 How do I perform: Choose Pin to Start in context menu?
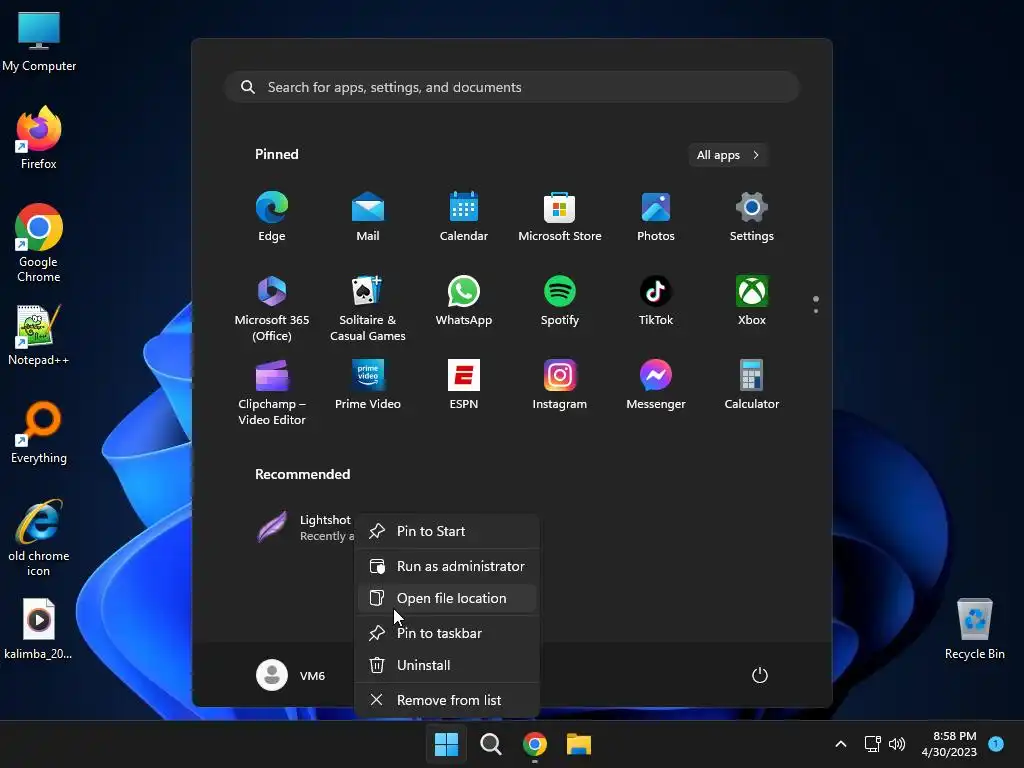coord(447,532)
